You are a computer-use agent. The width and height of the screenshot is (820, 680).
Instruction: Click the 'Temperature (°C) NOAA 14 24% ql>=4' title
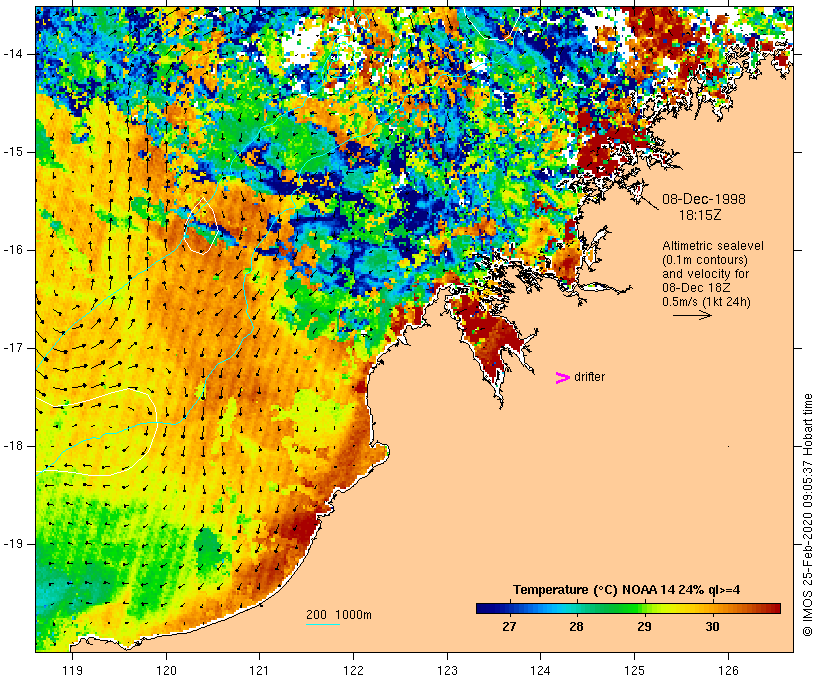click(627, 590)
